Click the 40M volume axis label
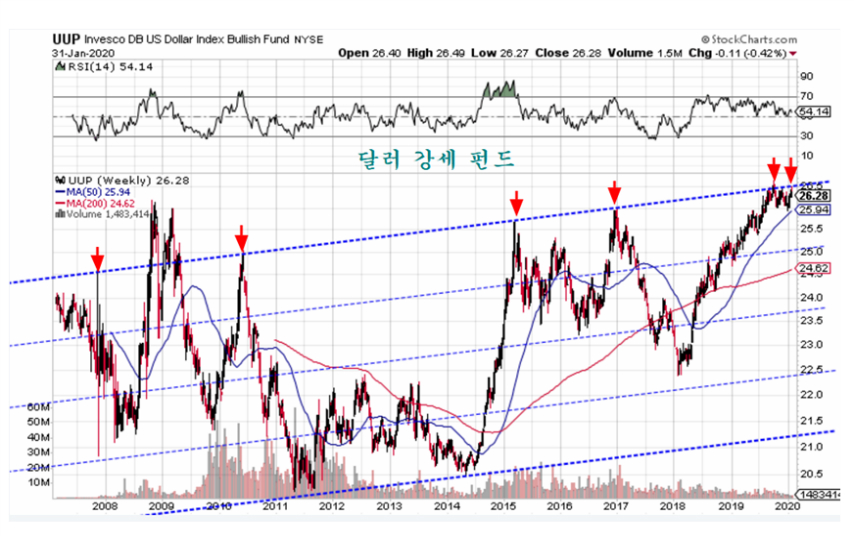The height and width of the screenshot is (538, 854). (x=38, y=437)
